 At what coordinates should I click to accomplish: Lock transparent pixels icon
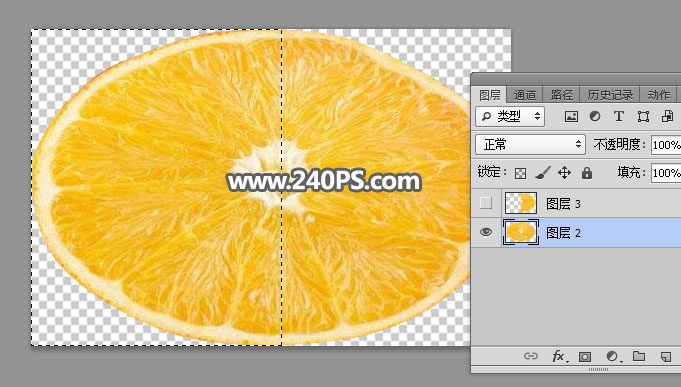pos(520,173)
